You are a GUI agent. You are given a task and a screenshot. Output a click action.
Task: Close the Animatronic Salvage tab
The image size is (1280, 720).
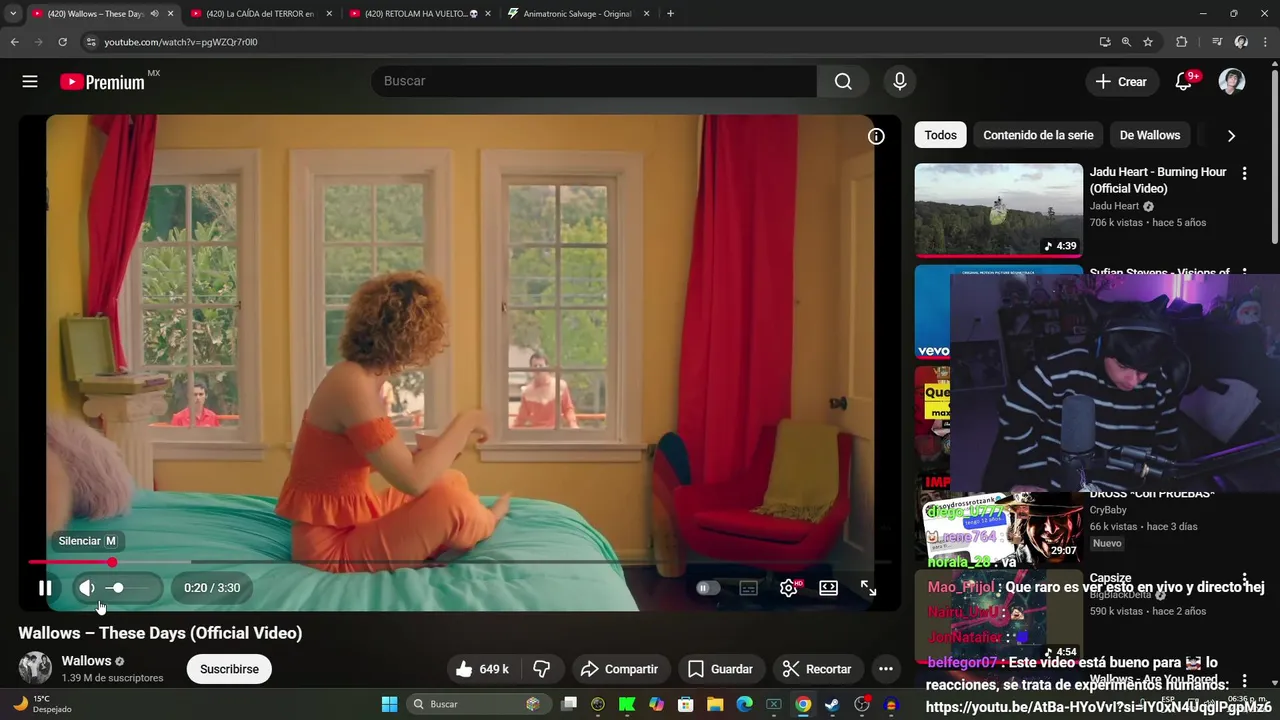[646, 14]
